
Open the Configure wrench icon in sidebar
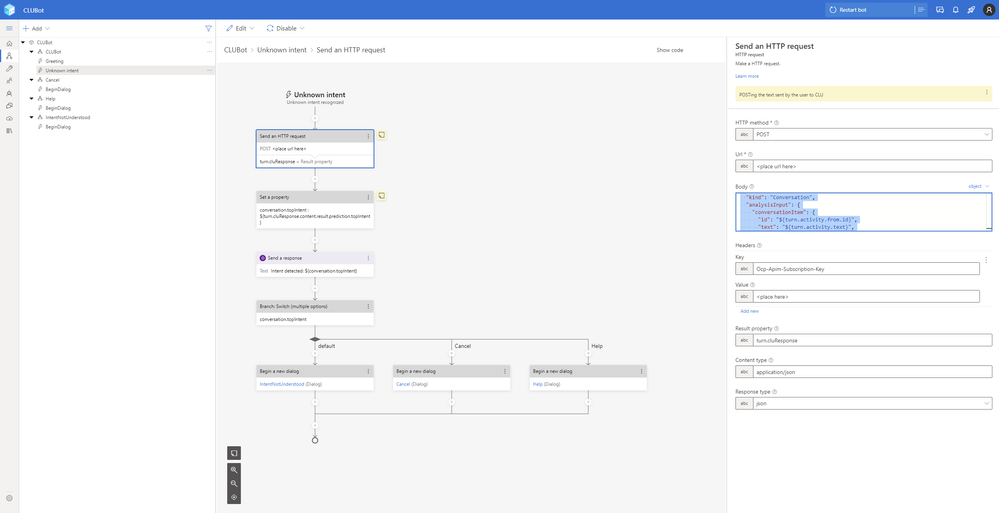(x=9, y=68)
